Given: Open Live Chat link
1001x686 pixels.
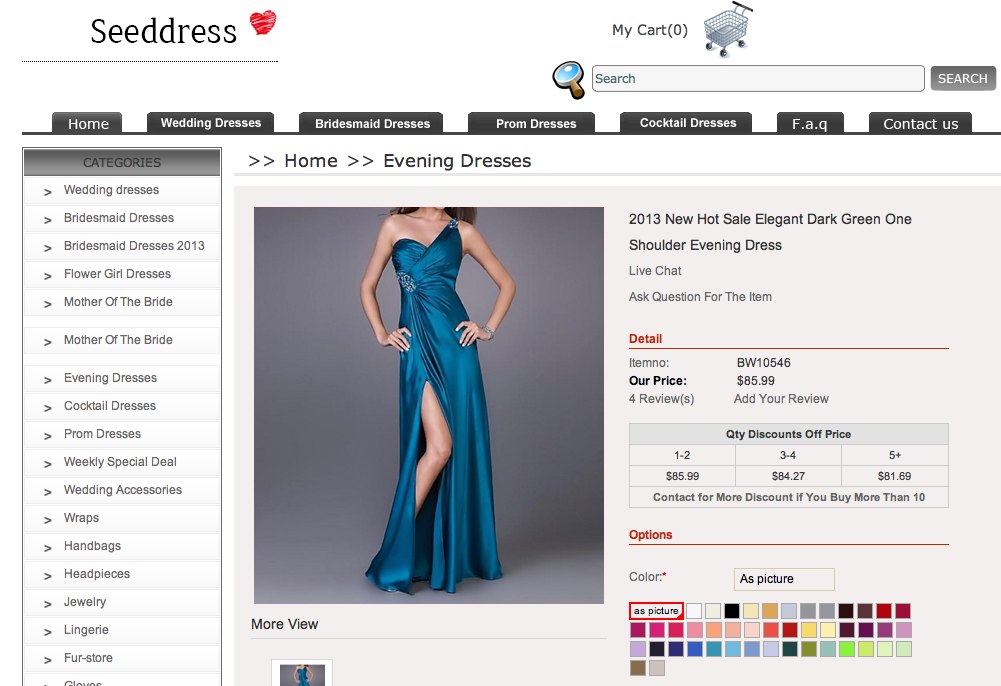Looking at the screenshot, I should tap(655, 271).
